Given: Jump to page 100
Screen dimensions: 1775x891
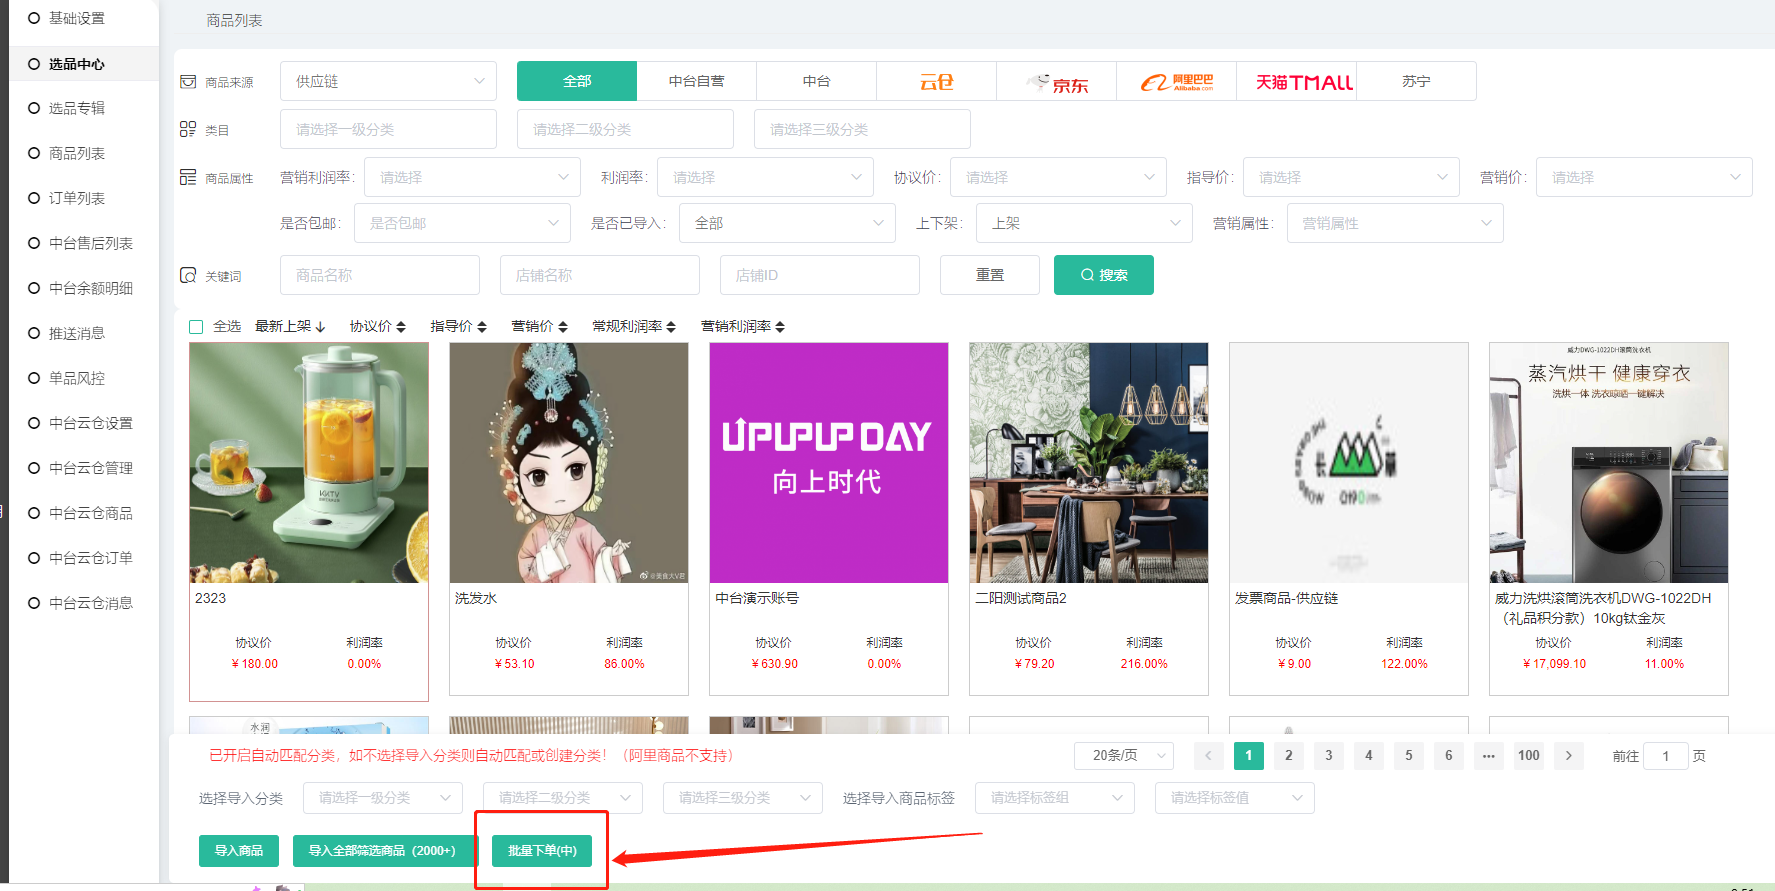Looking at the screenshot, I should pos(1529,756).
